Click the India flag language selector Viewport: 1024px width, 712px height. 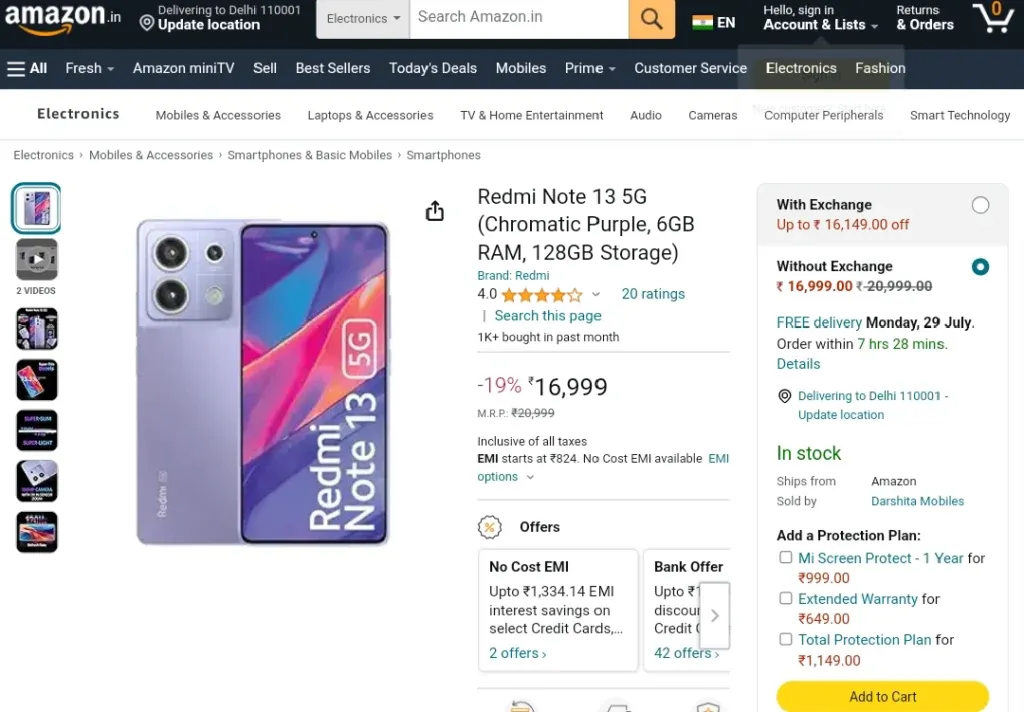click(x=713, y=22)
